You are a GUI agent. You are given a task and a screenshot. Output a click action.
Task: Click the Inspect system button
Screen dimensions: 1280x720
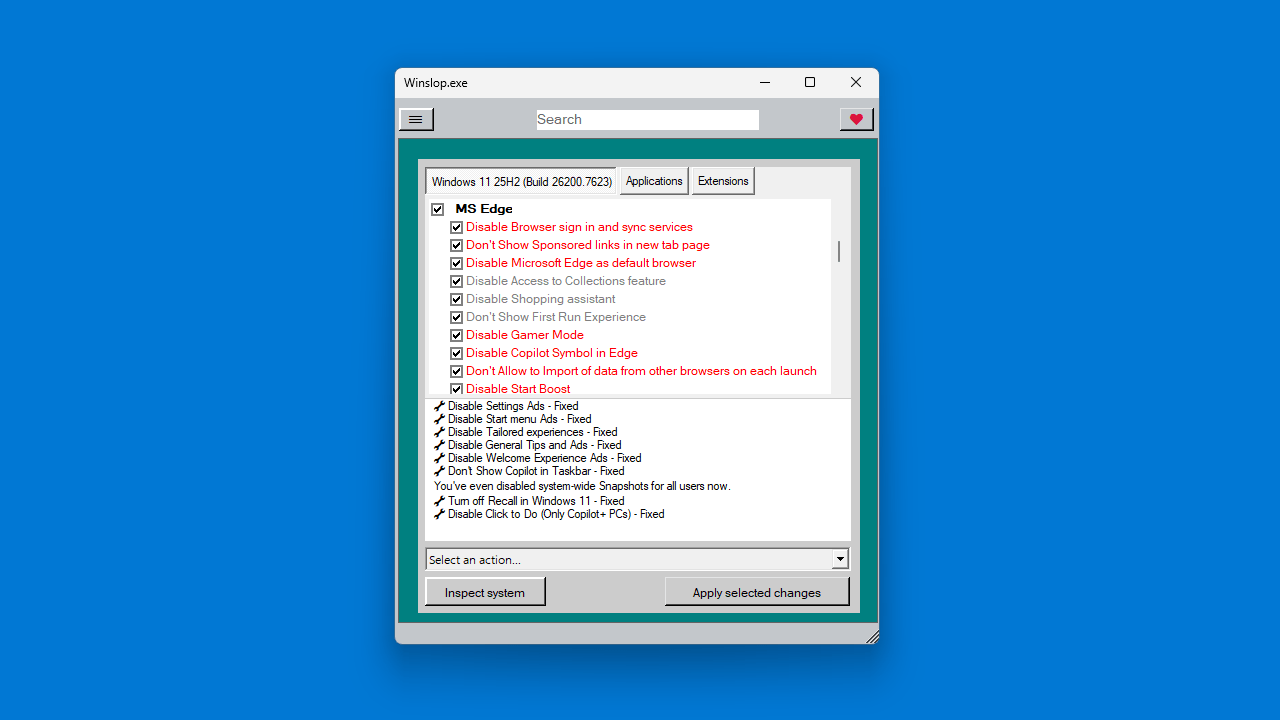click(485, 592)
